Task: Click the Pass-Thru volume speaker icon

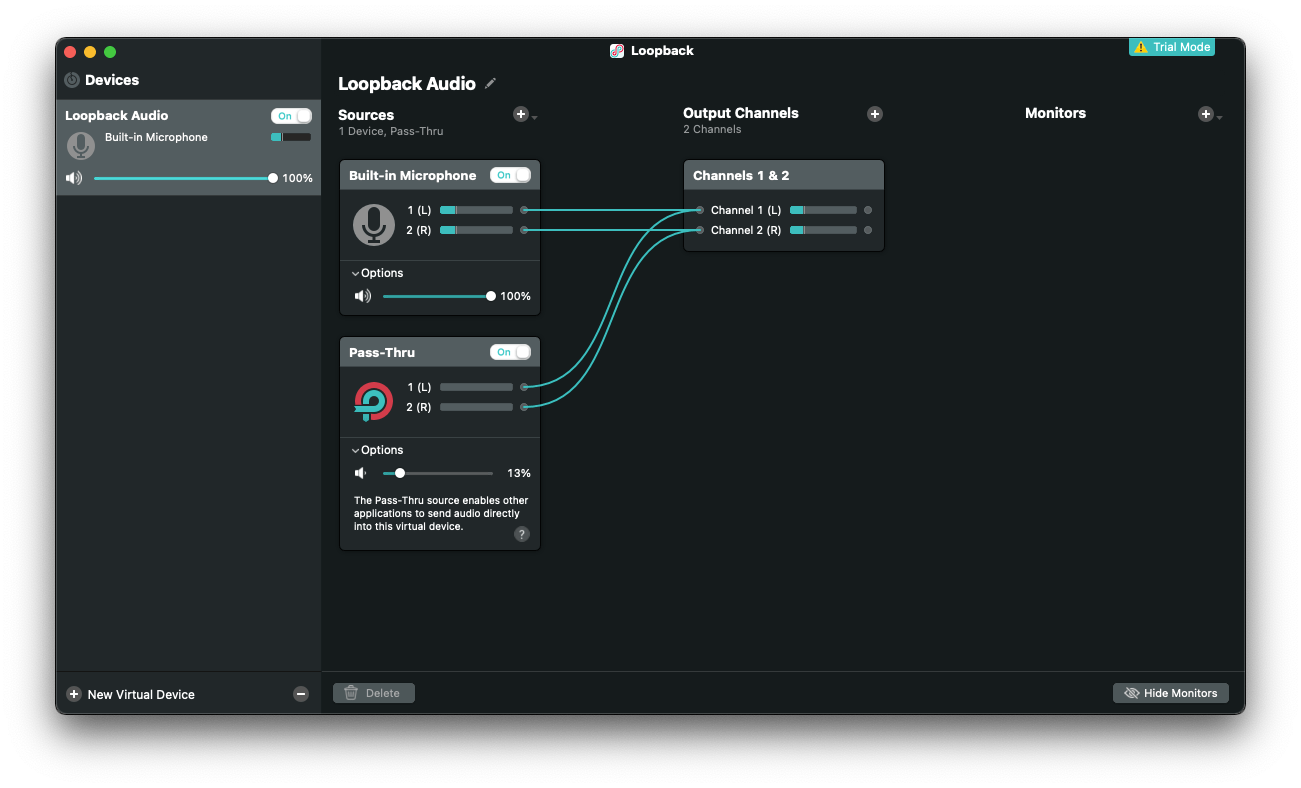Action: (361, 473)
